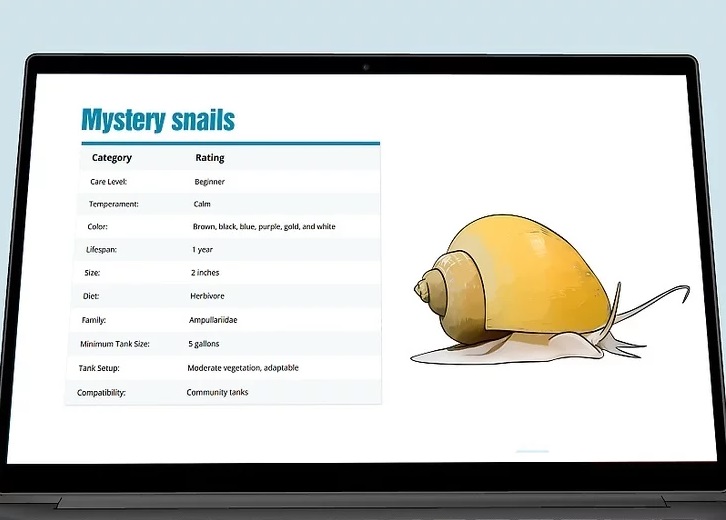
Task: Select the Calm value
Action: point(202,204)
